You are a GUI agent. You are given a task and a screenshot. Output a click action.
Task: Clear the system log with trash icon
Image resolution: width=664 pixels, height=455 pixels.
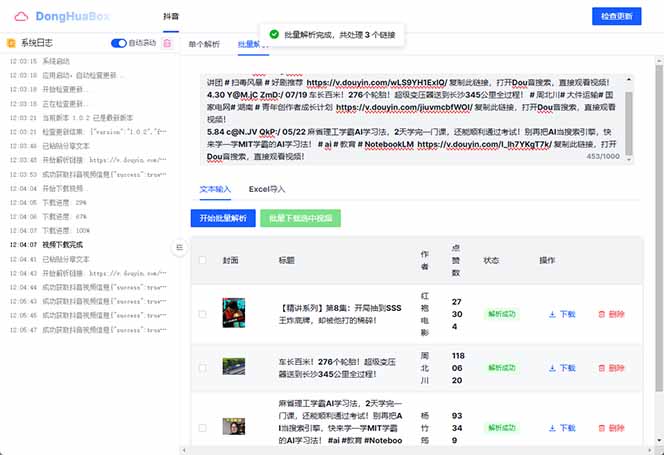click(x=167, y=43)
